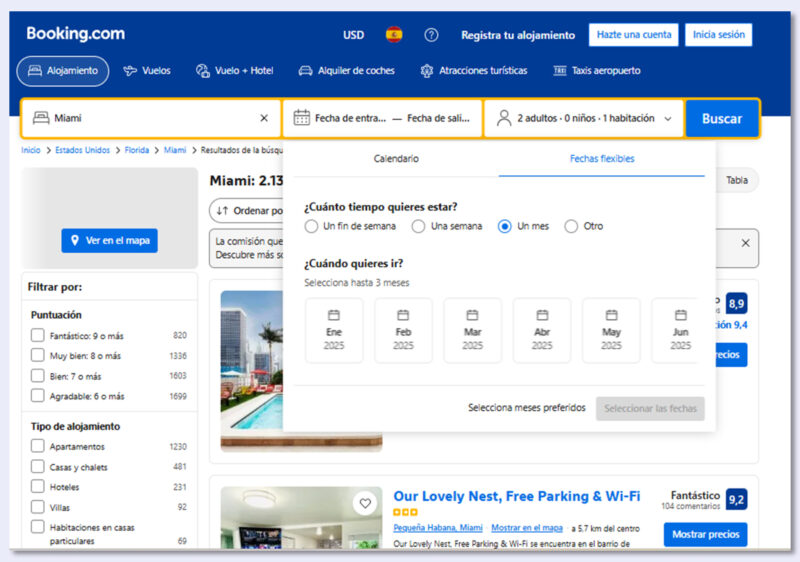Clear the Miami destination with X
The height and width of the screenshot is (562, 800).
click(x=264, y=118)
